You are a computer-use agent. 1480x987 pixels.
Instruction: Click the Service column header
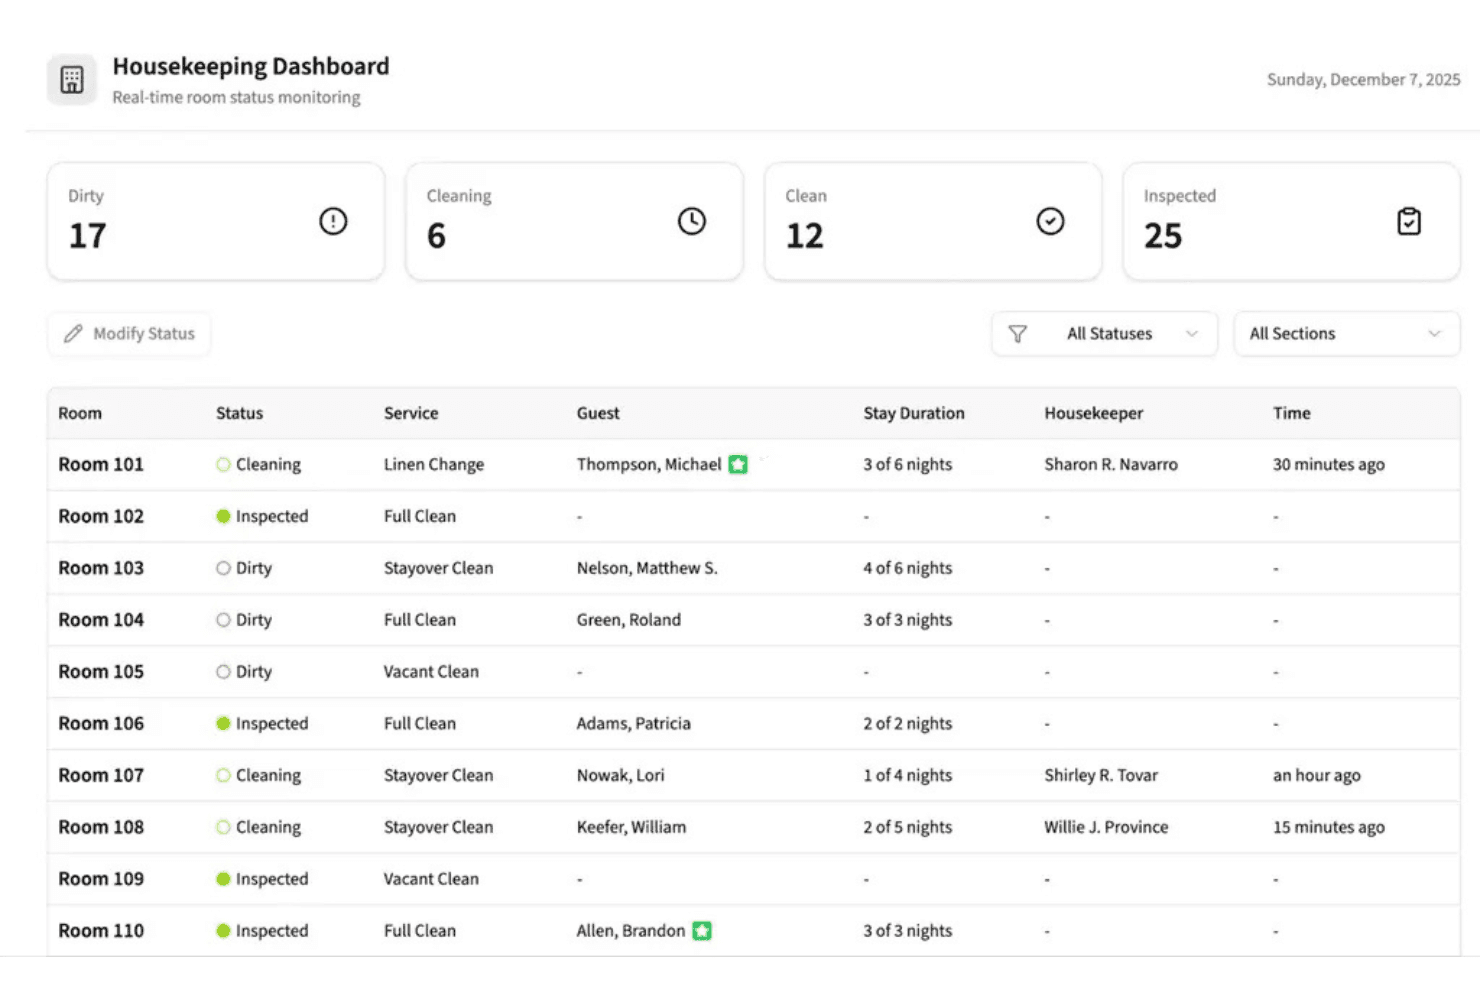point(411,413)
